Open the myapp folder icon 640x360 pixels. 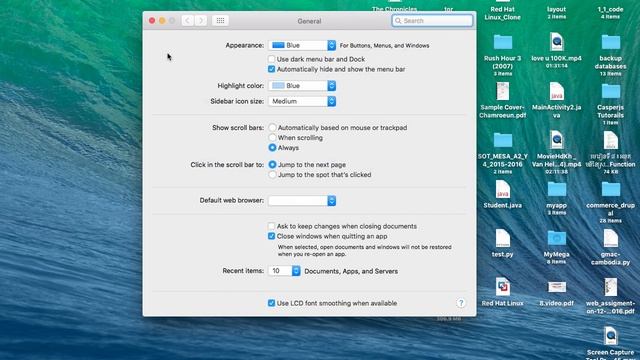click(x=556, y=189)
